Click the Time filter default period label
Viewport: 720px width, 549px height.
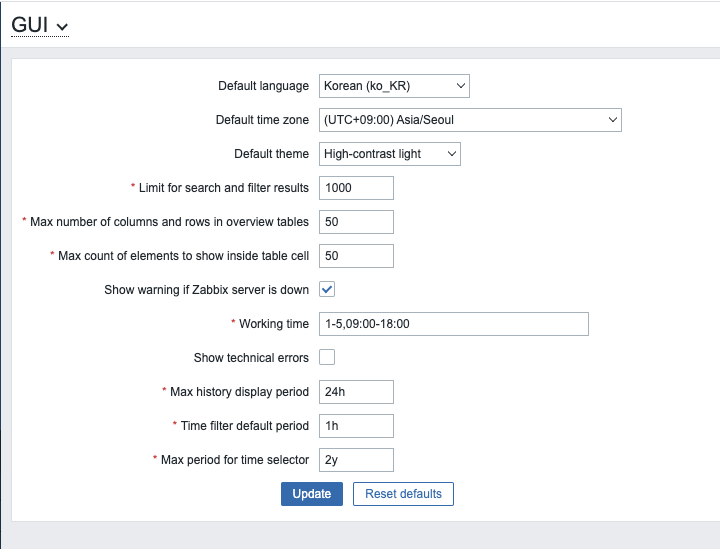pos(244,426)
